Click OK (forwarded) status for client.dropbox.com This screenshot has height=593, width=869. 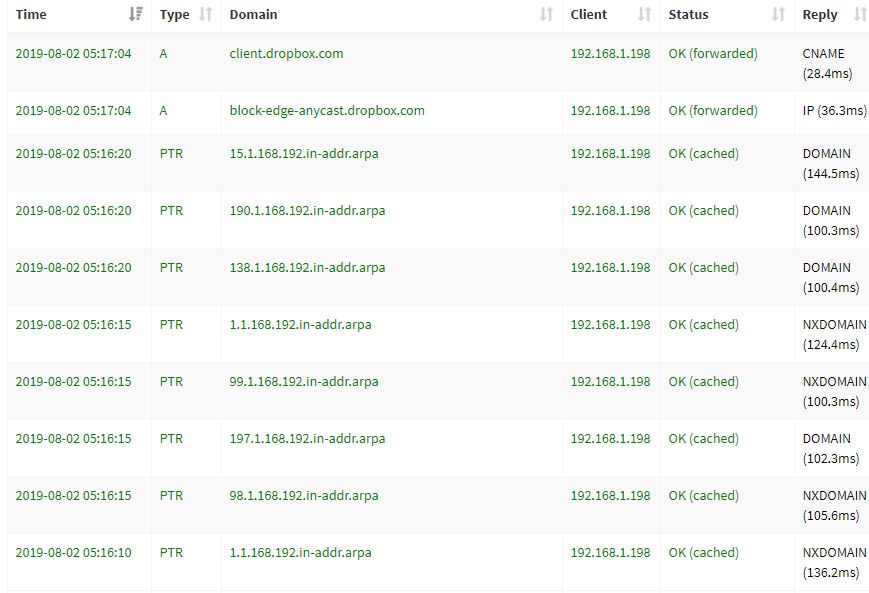713,54
